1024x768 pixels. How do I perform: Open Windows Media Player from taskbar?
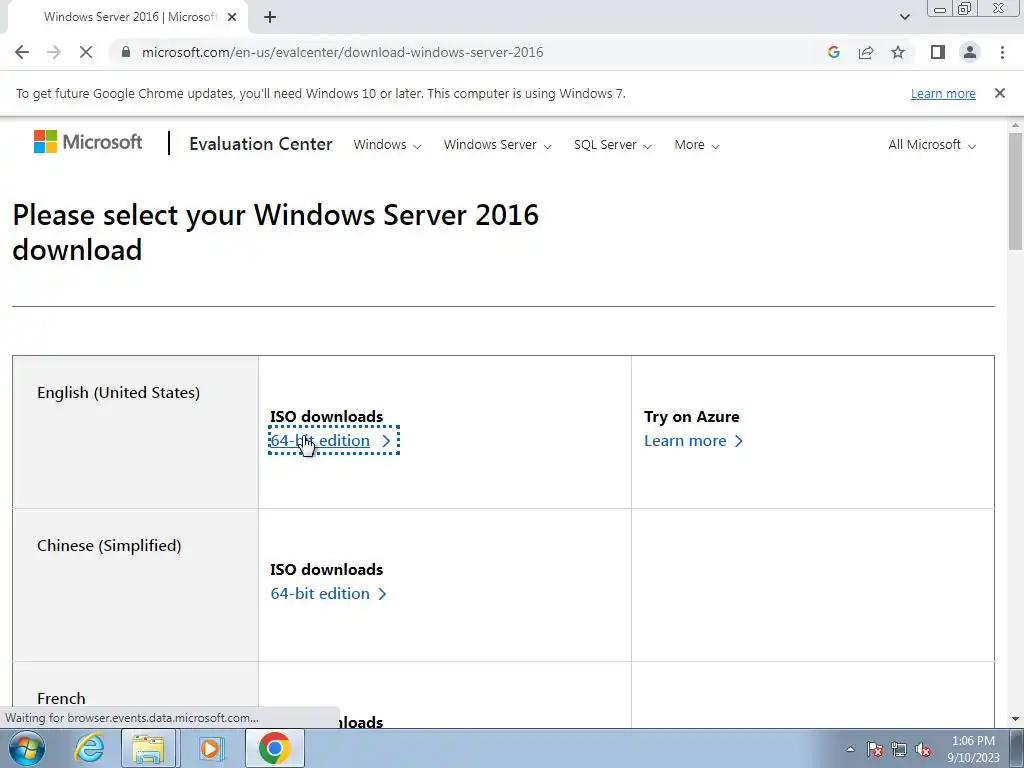click(x=210, y=748)
